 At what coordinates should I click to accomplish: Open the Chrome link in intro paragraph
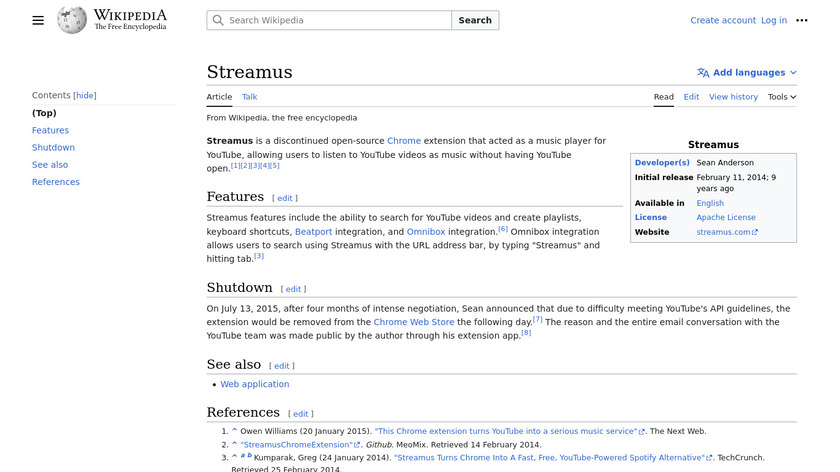[404, 141]
